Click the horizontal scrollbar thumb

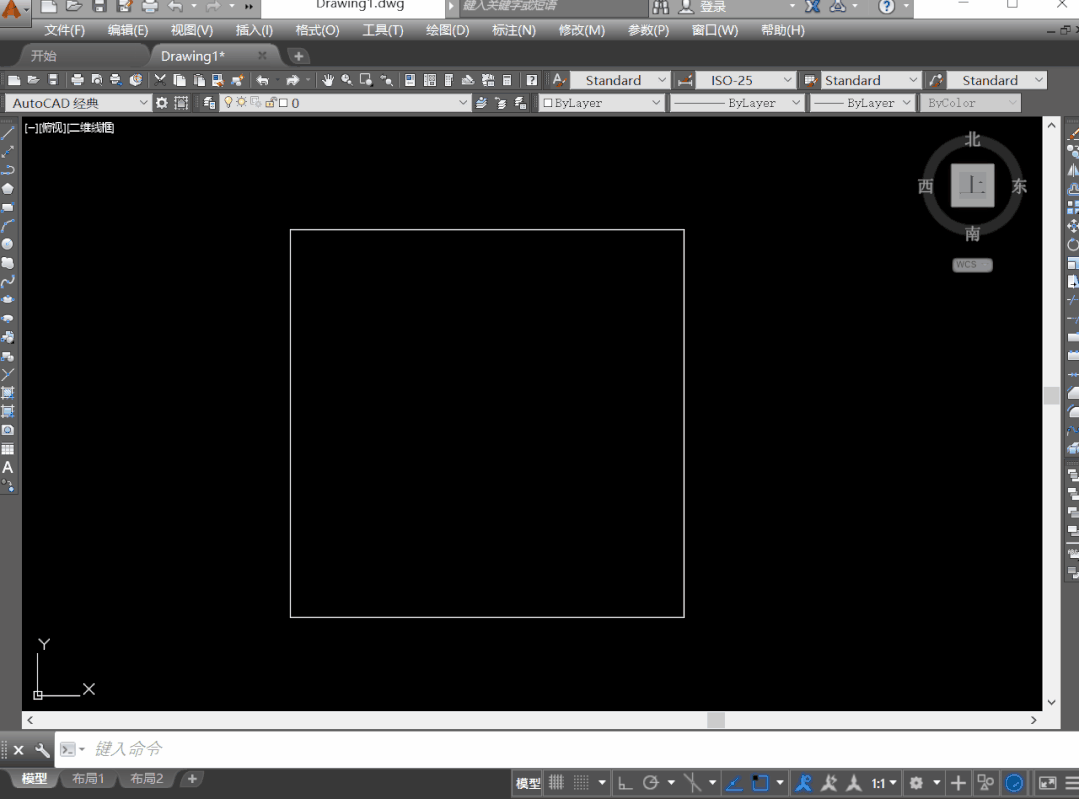point(716,720)
